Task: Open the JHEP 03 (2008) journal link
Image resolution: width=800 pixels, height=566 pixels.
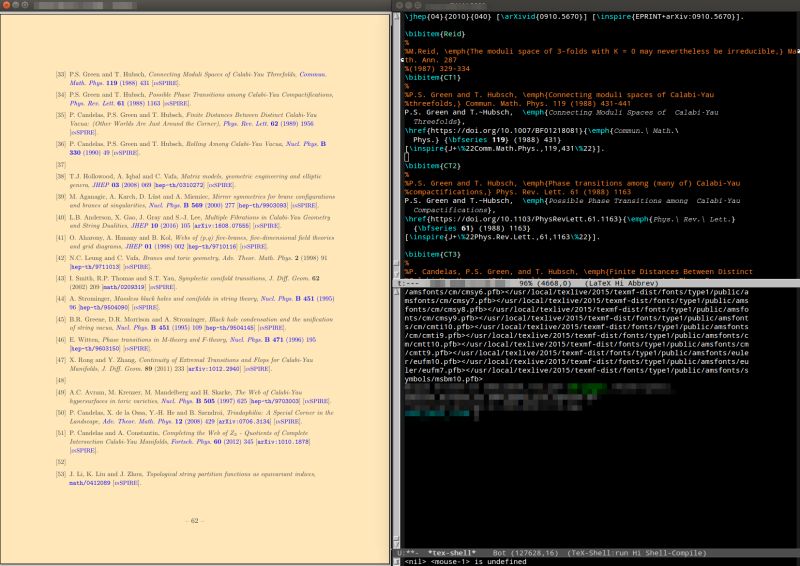Action: click(121, 185)
